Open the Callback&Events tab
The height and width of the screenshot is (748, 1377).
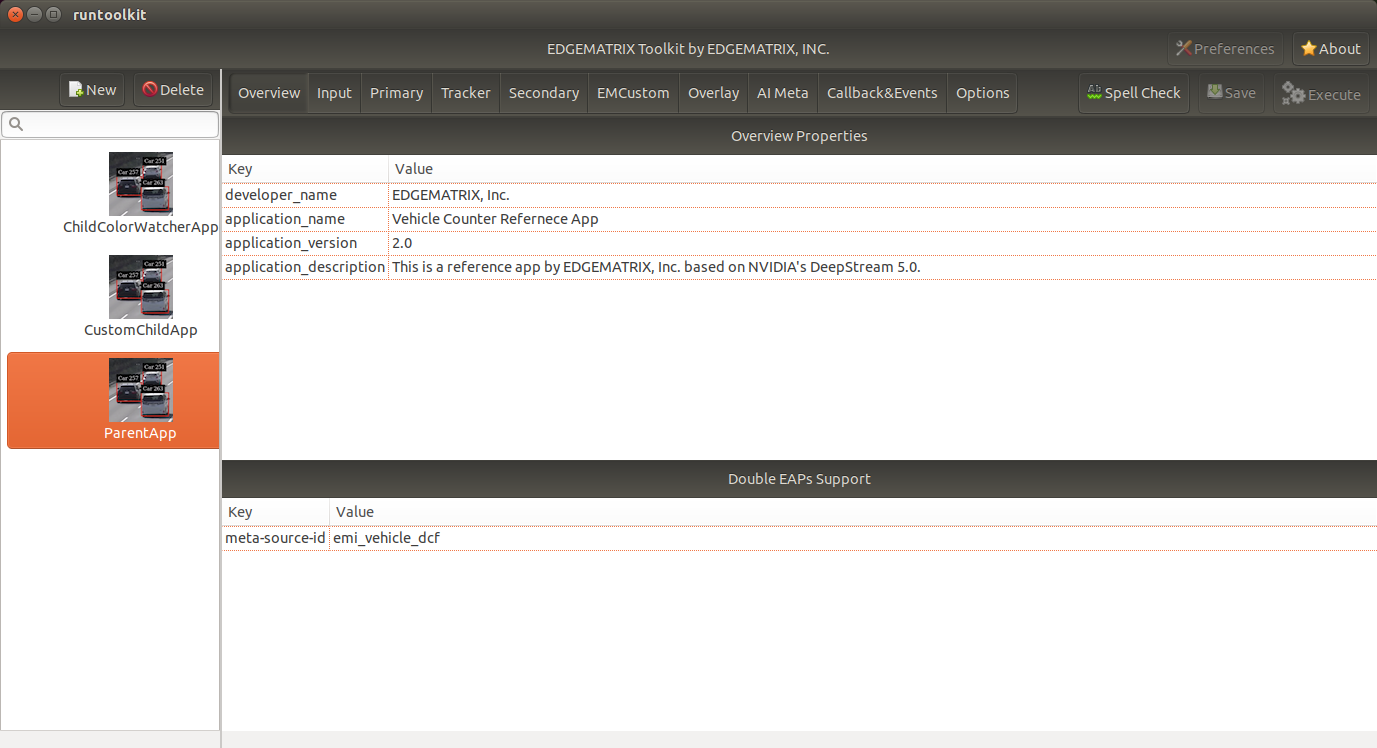point(882,93)
